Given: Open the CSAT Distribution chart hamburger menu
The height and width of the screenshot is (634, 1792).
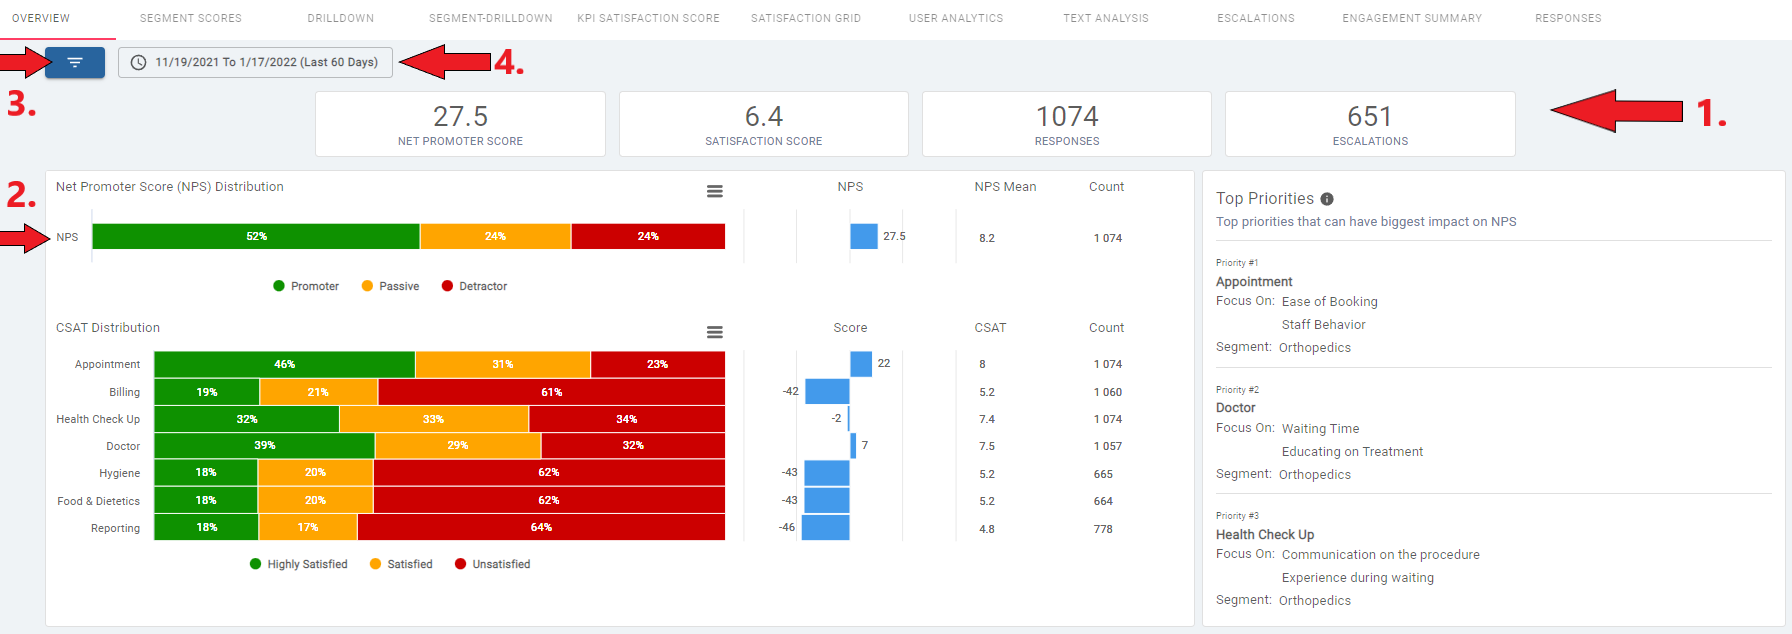Looking at the screenshot, I should pos(714,332).
